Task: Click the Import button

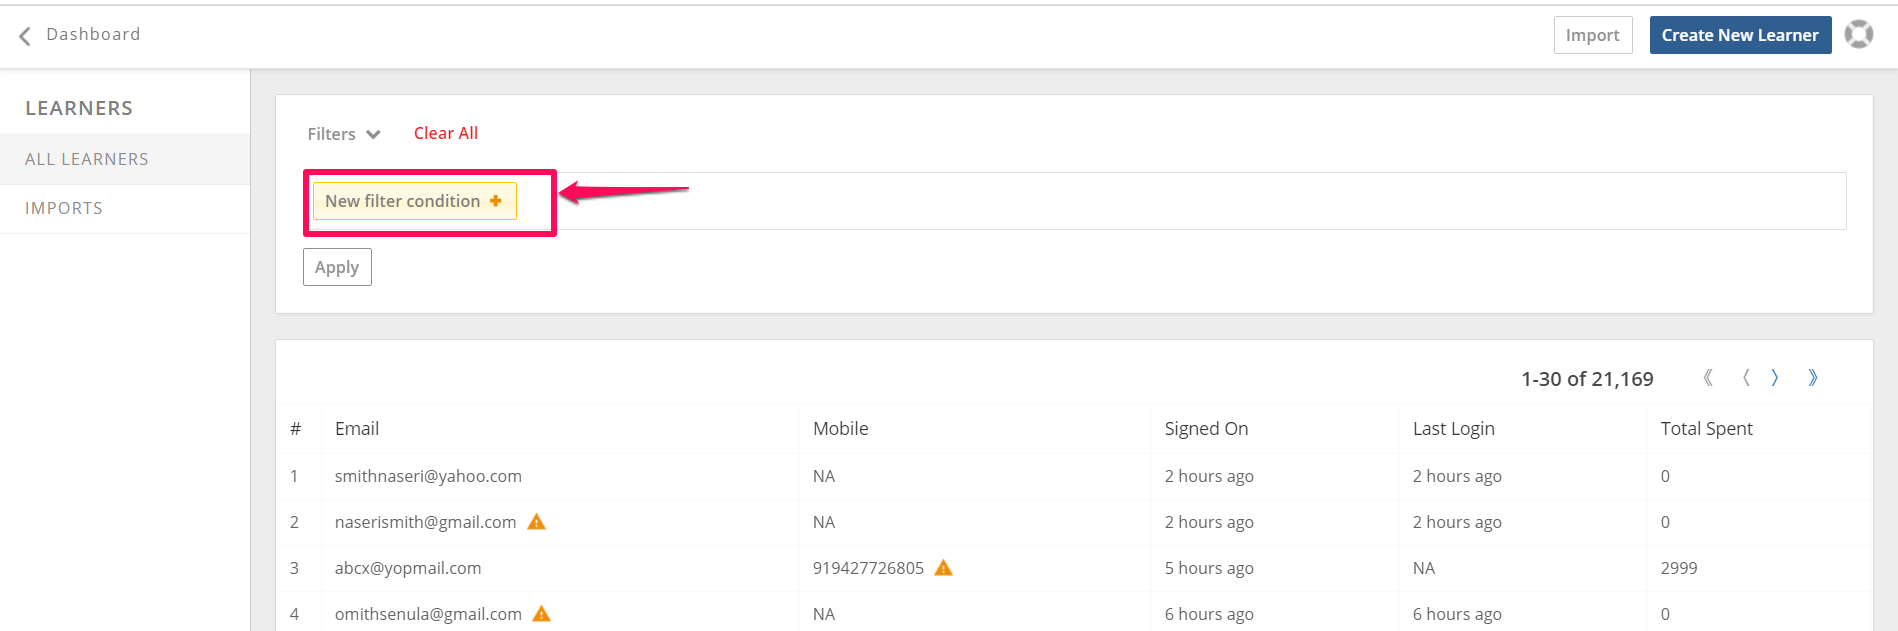Action: [1593, 35]
